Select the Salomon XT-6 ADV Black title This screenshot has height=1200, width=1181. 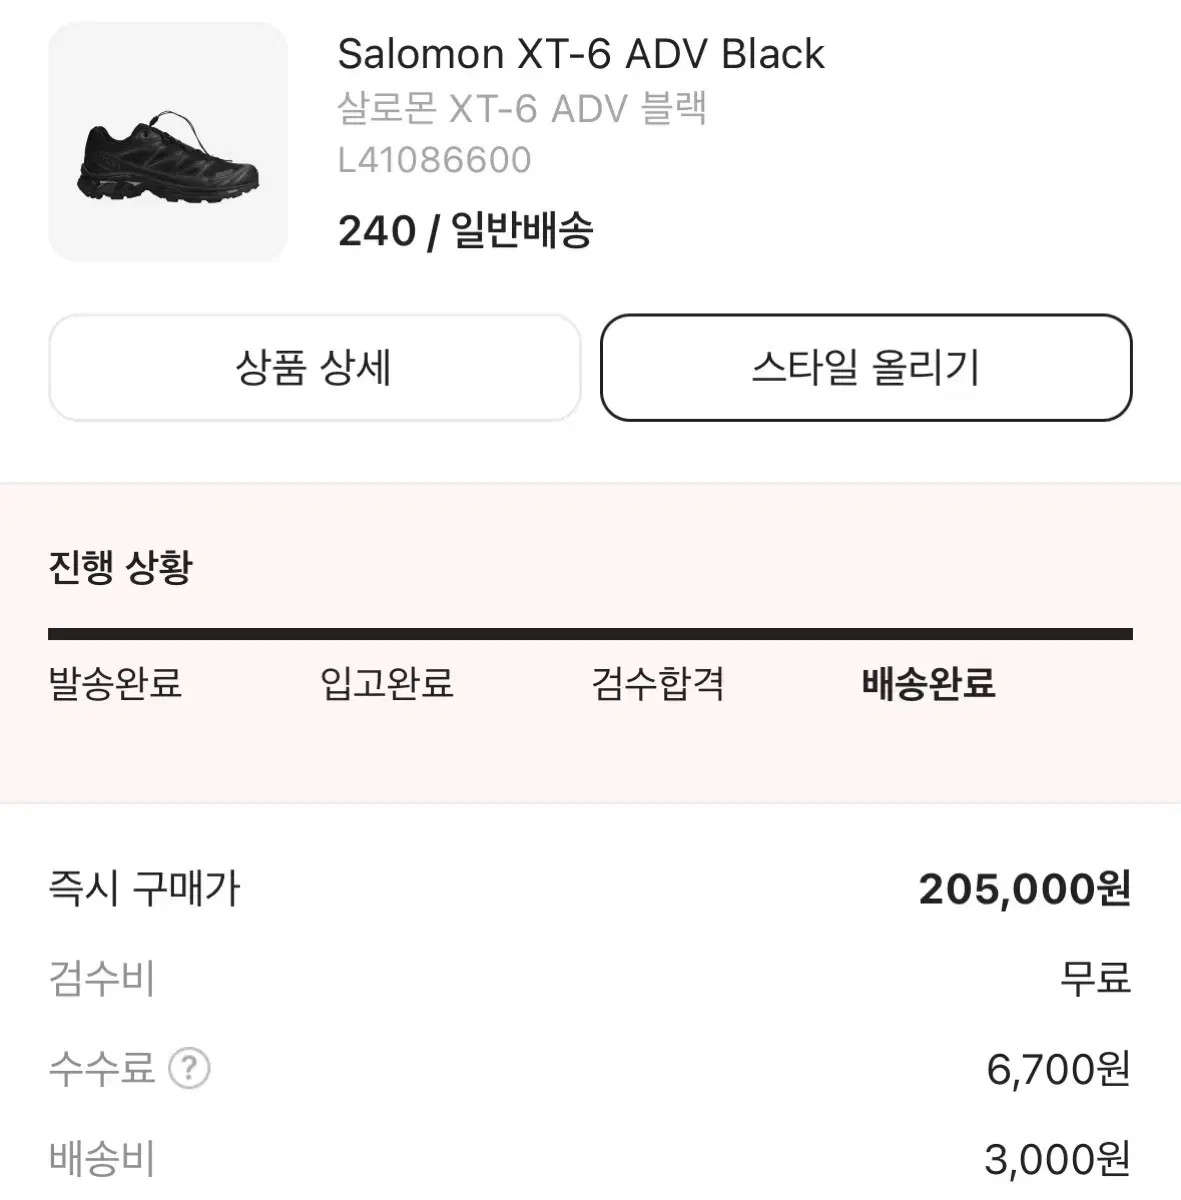(x=581, y=54)
